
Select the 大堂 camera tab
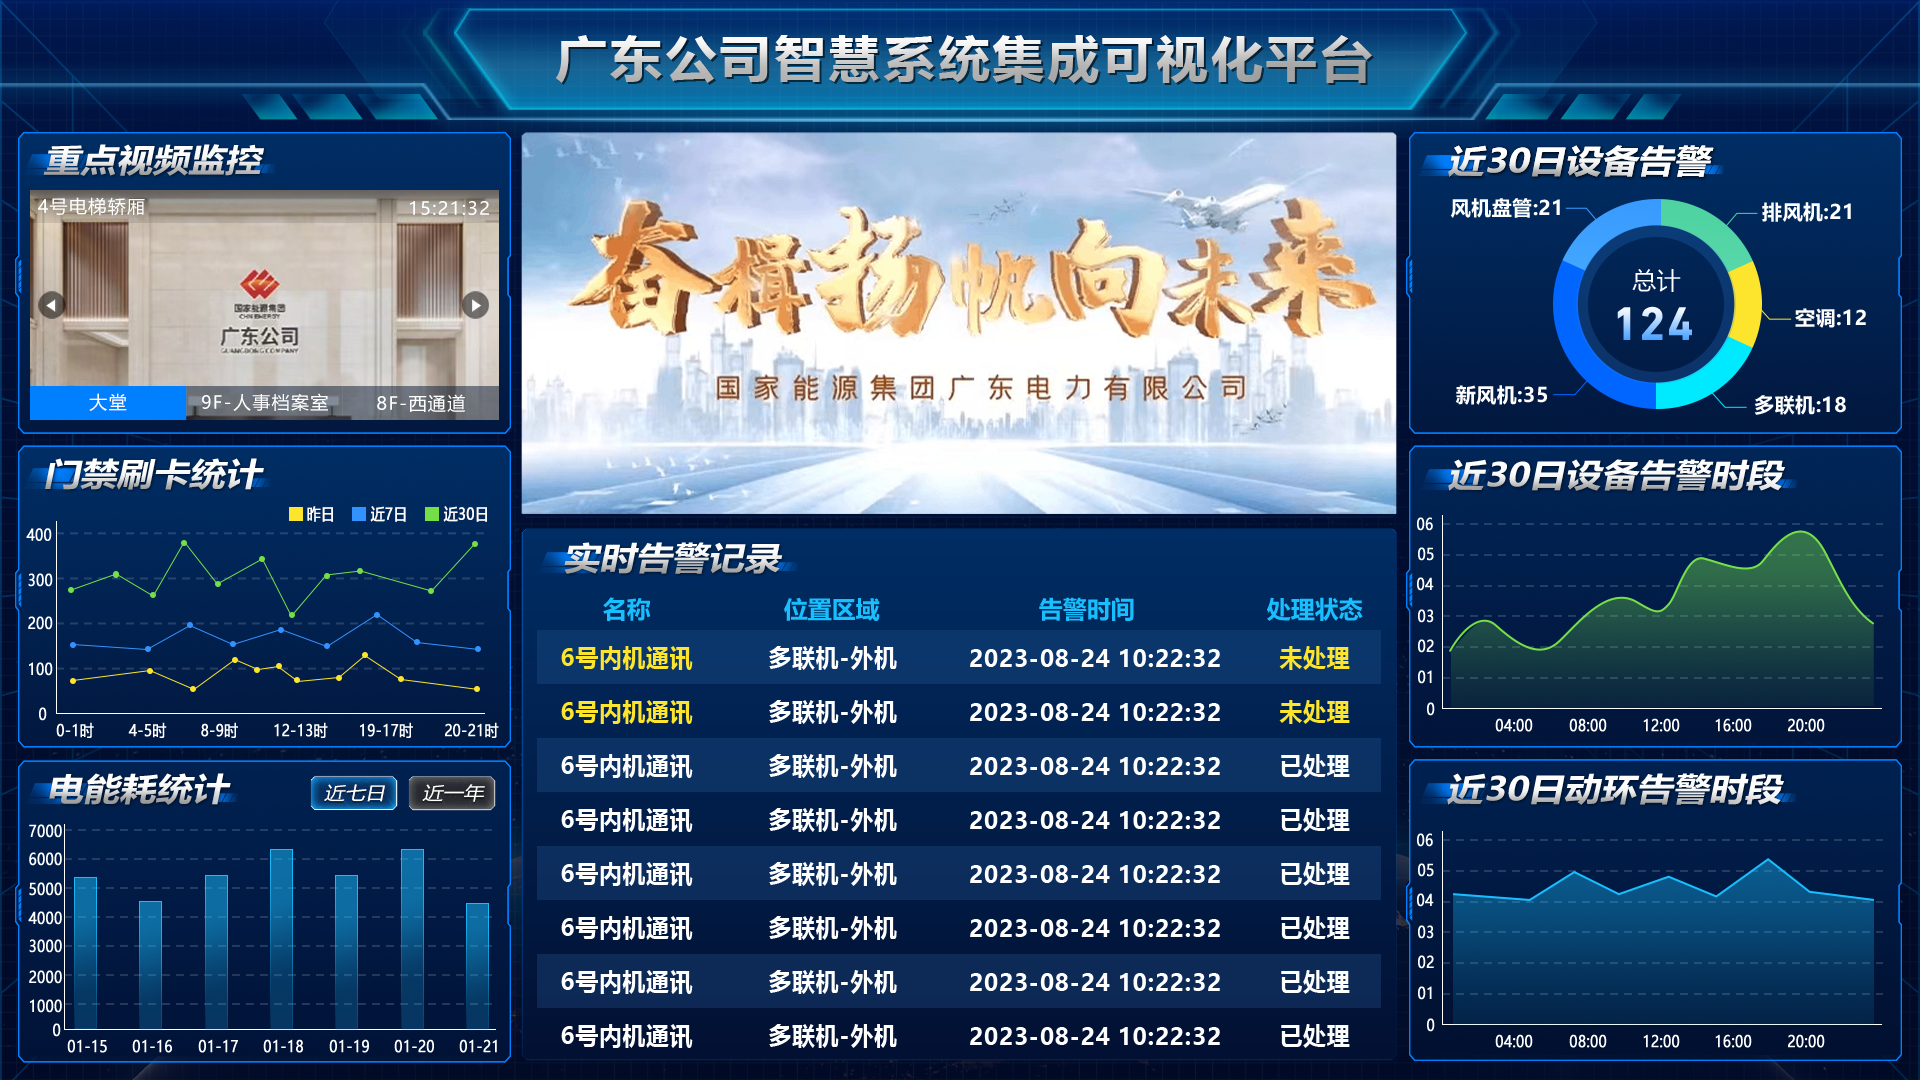pos(108,405)
